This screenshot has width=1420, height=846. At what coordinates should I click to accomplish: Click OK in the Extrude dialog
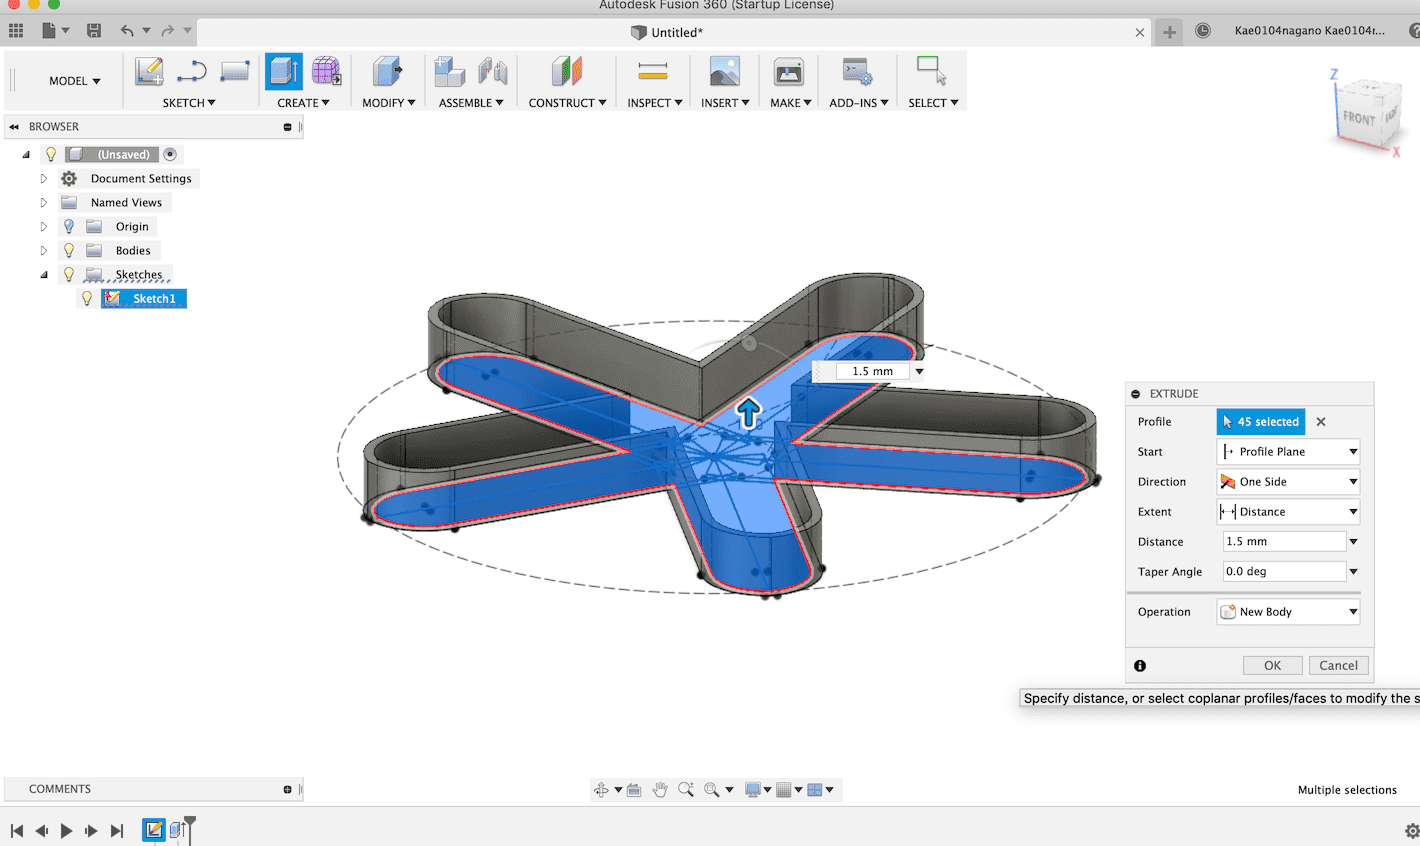click(x=1273, y=666)
